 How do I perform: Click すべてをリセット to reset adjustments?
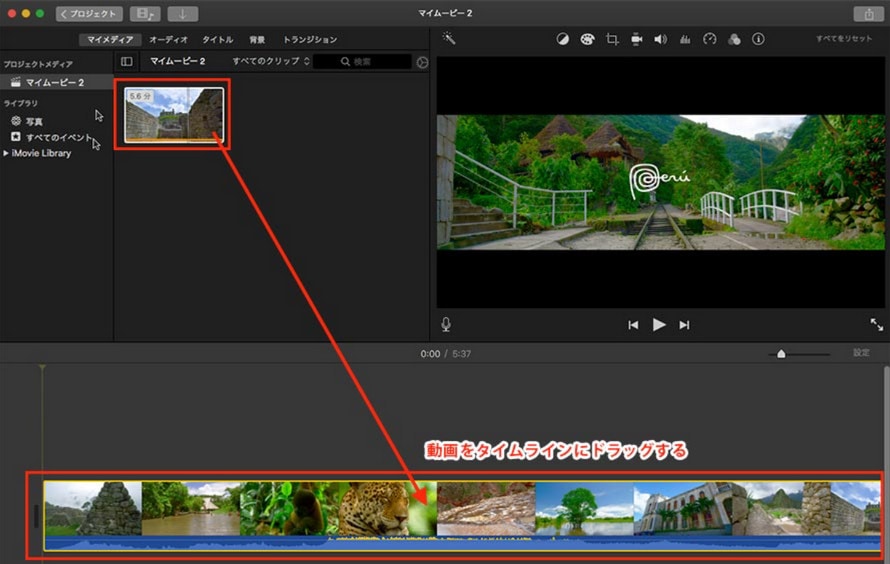tap(844, 39)
